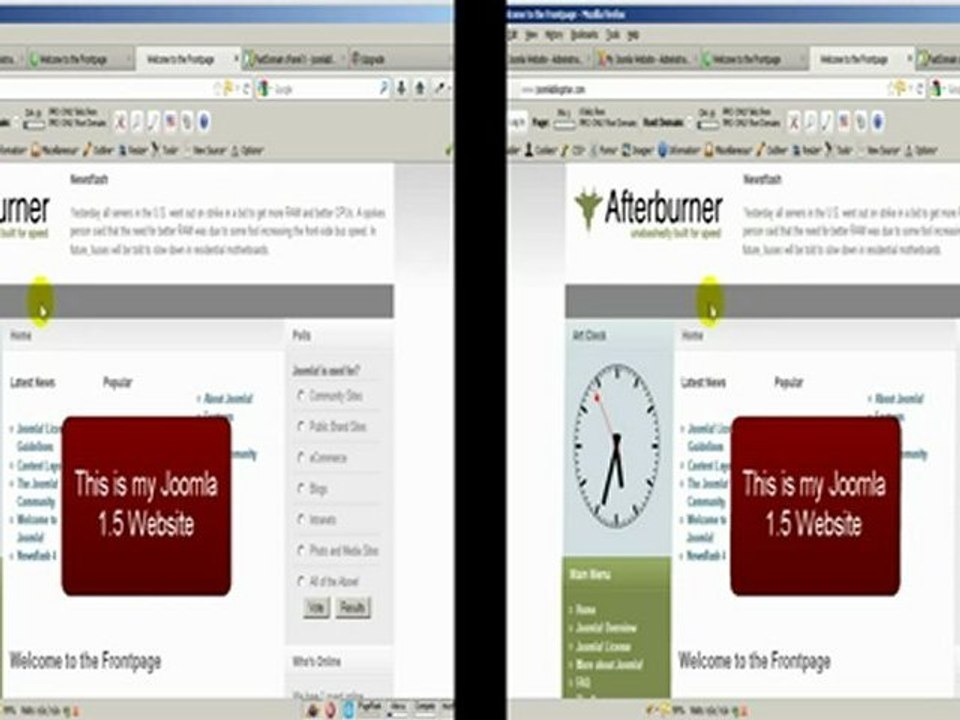Click the downward arrow icon beside left window search box
Image resolution: width=960 pixels, height=720 pixels.
401,88
